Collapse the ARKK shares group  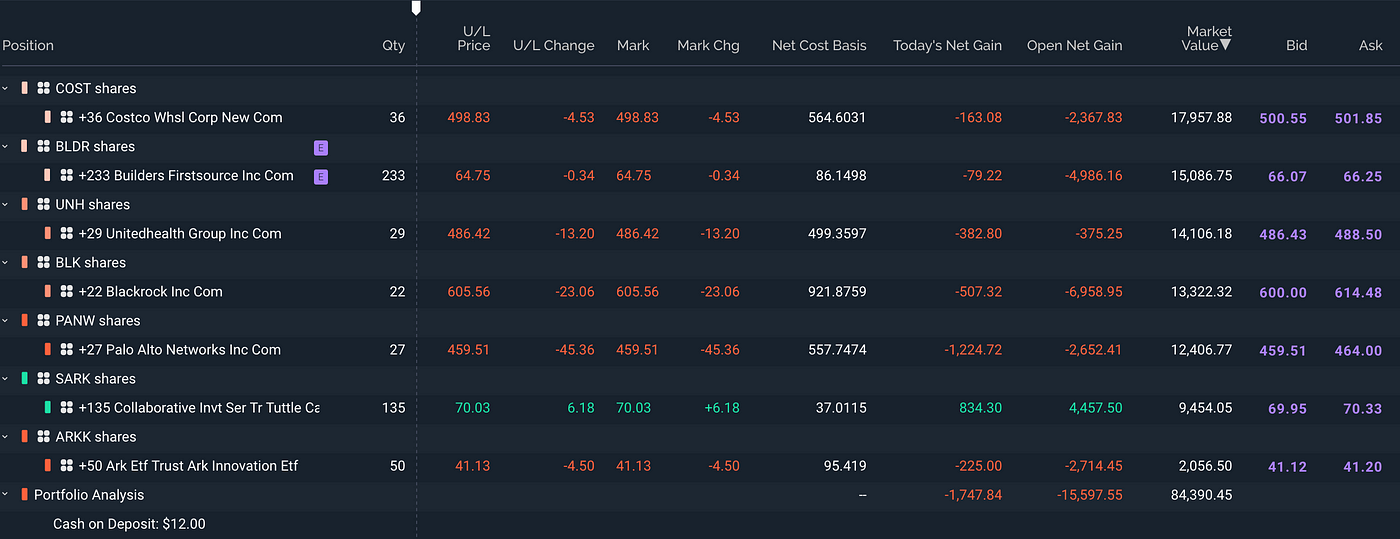[x=5, y=436]
